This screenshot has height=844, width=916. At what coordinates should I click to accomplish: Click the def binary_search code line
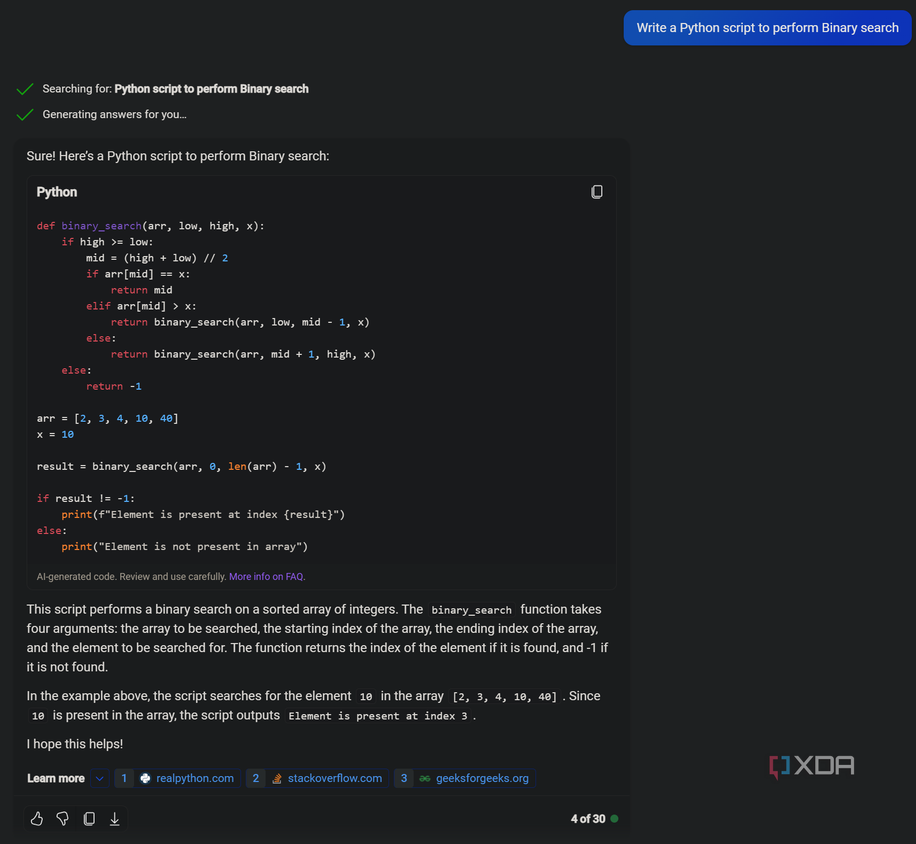150,226
